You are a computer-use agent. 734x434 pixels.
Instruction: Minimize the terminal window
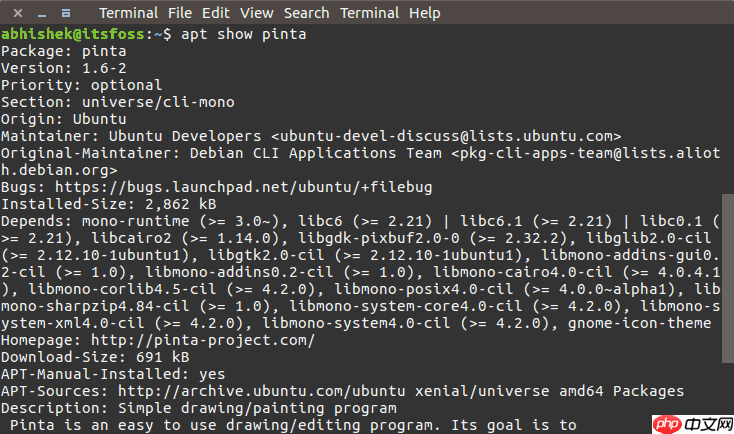pos(42,14)
